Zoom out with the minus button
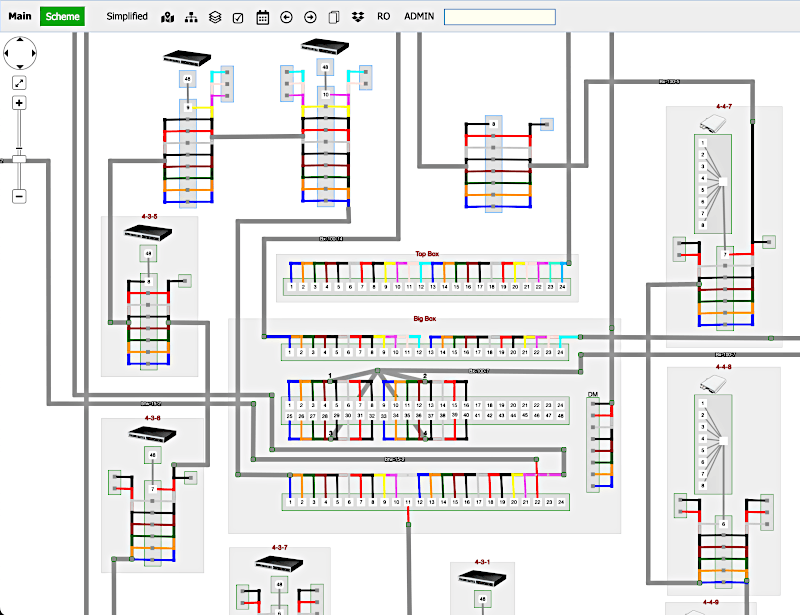 (19, 196)
